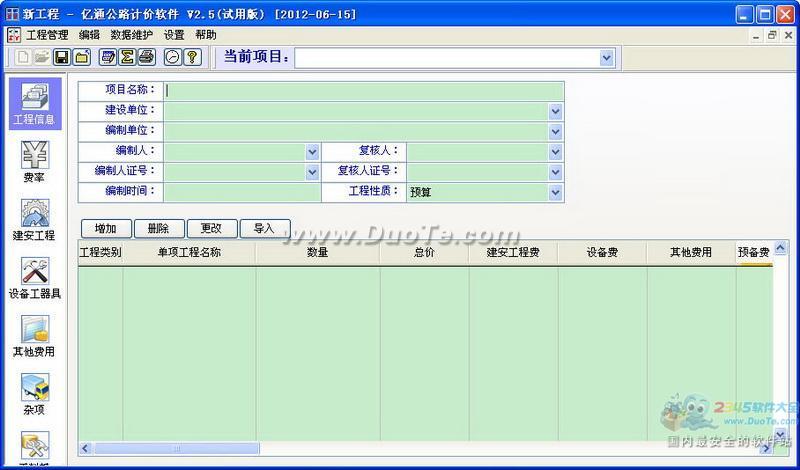Expand the 工程性质 dropdown showing 预算

[556, 192]
